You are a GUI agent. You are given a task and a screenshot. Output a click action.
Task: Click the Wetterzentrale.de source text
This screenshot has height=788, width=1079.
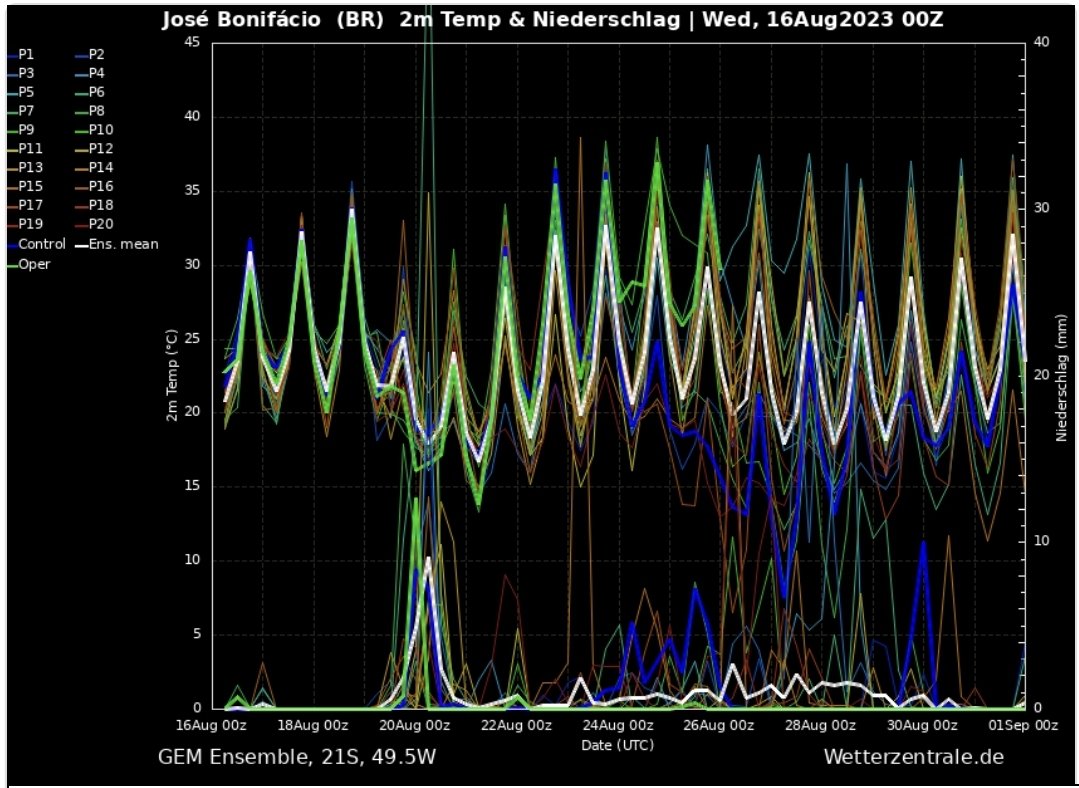(x=914, y=757)
